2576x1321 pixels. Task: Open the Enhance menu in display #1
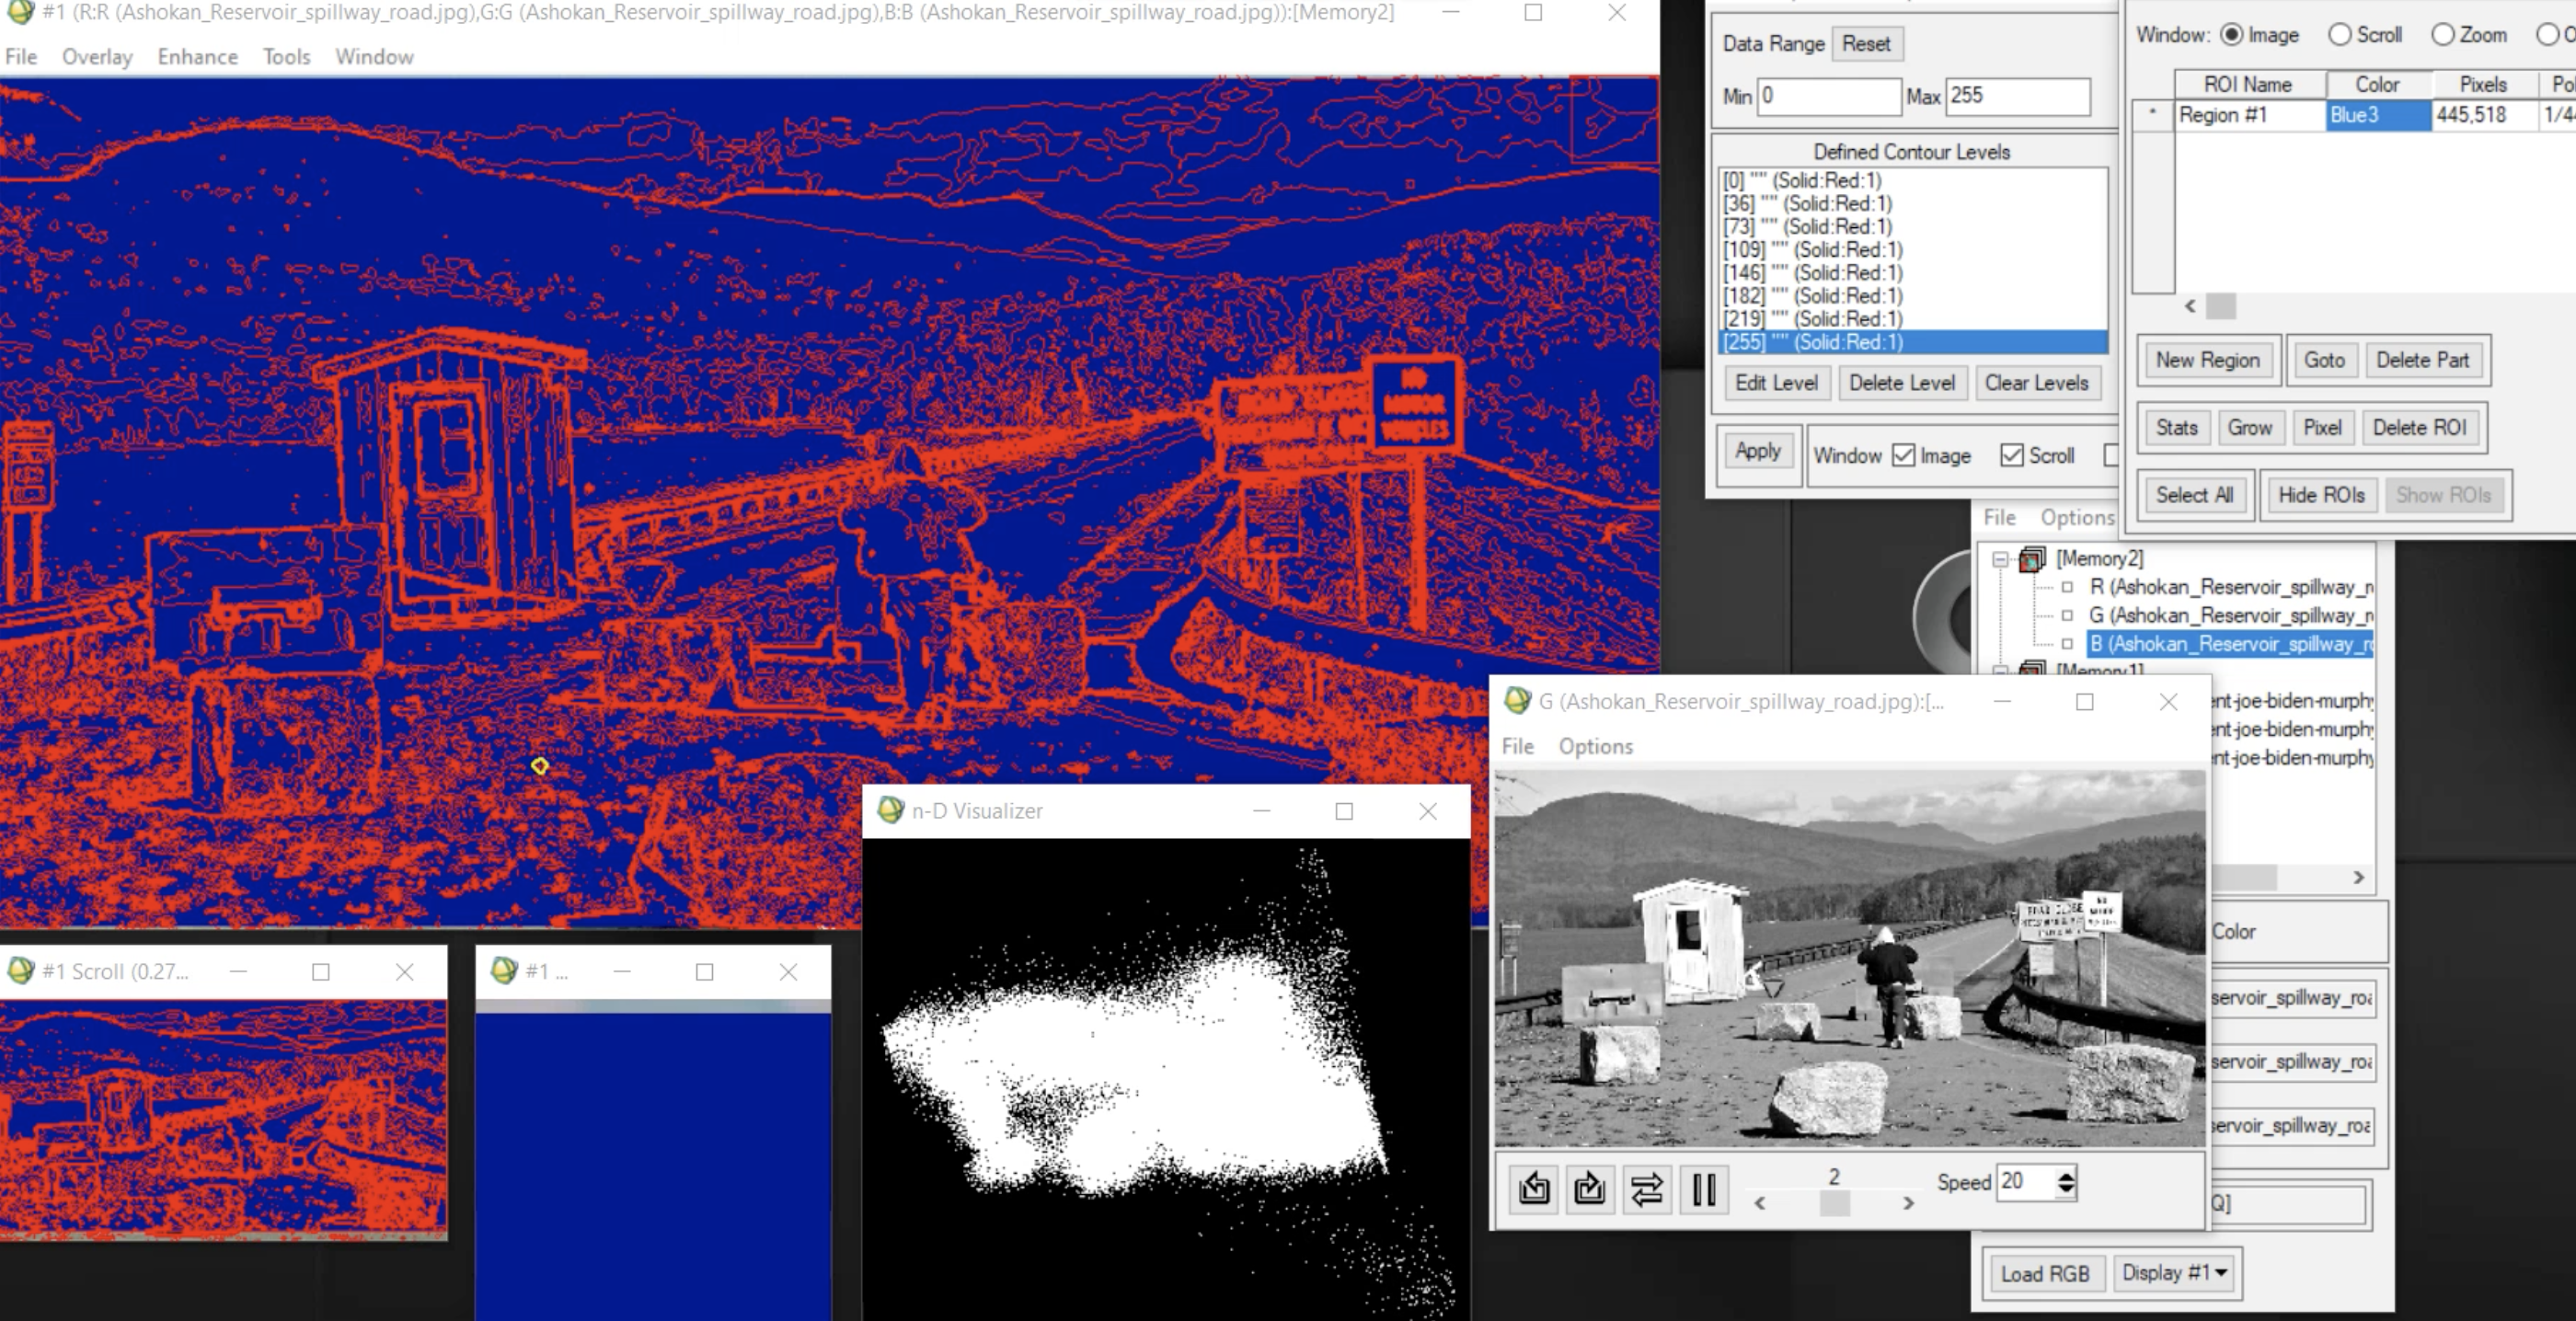click(197, 57)
